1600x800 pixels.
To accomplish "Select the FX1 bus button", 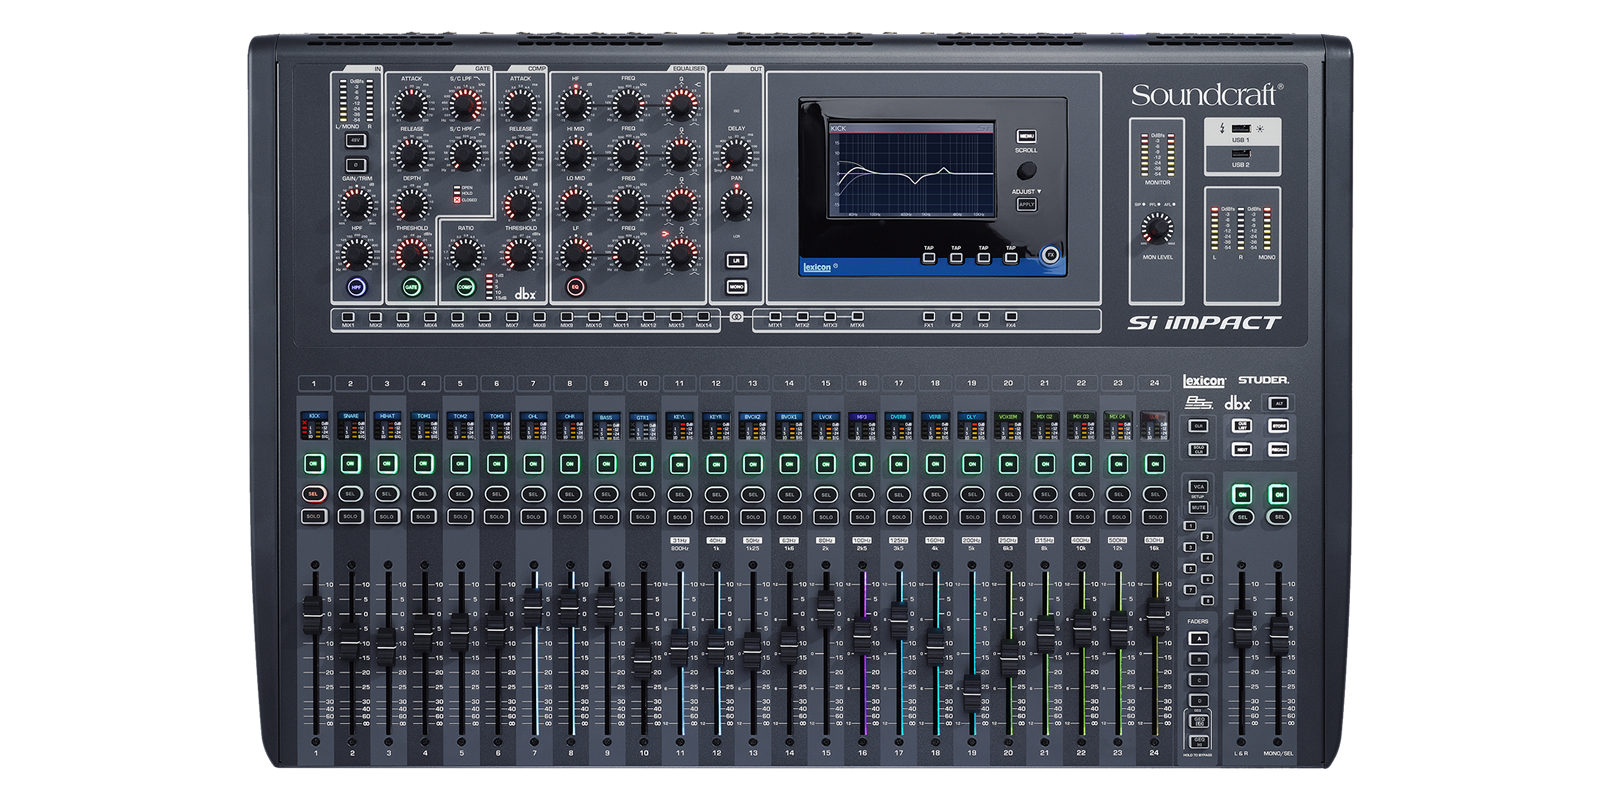I will [x=929, y=317].
